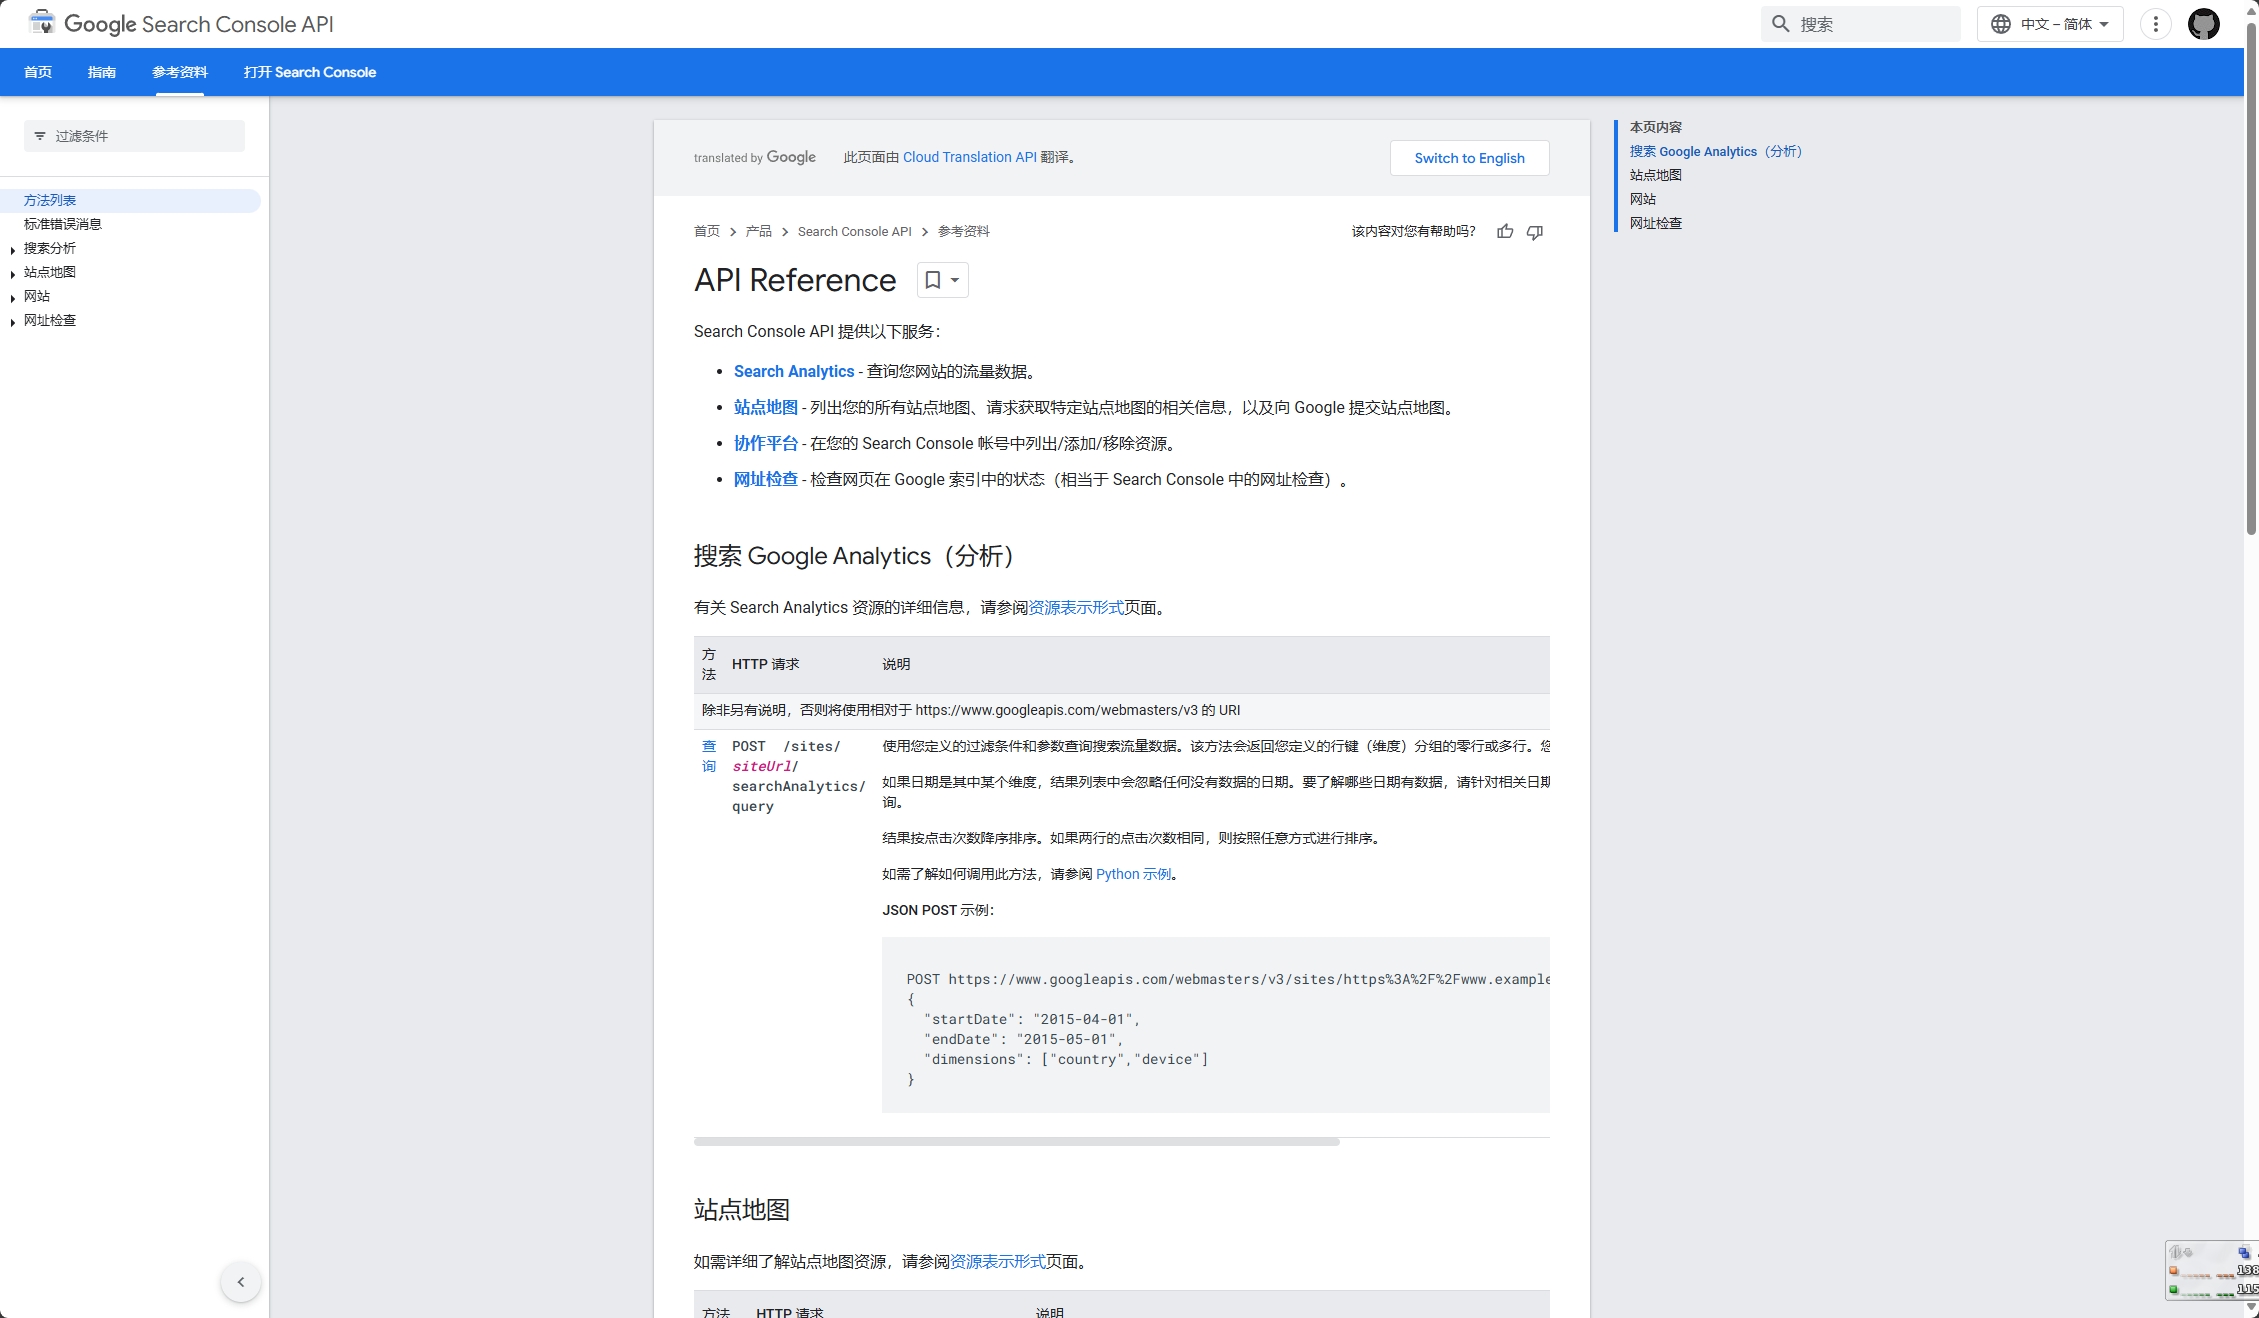
Task: Click the user profile avatar
Action: pos(2204,24)
